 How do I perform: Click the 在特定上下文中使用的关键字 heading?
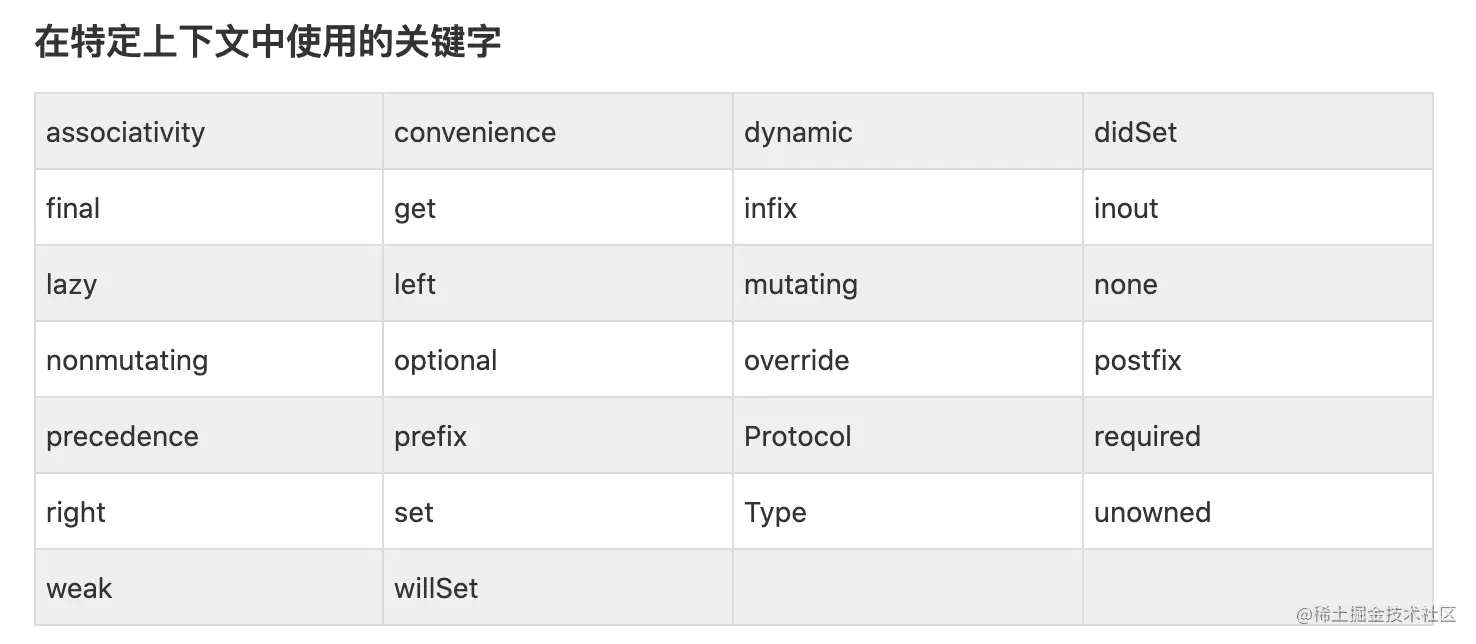point(268,43)
